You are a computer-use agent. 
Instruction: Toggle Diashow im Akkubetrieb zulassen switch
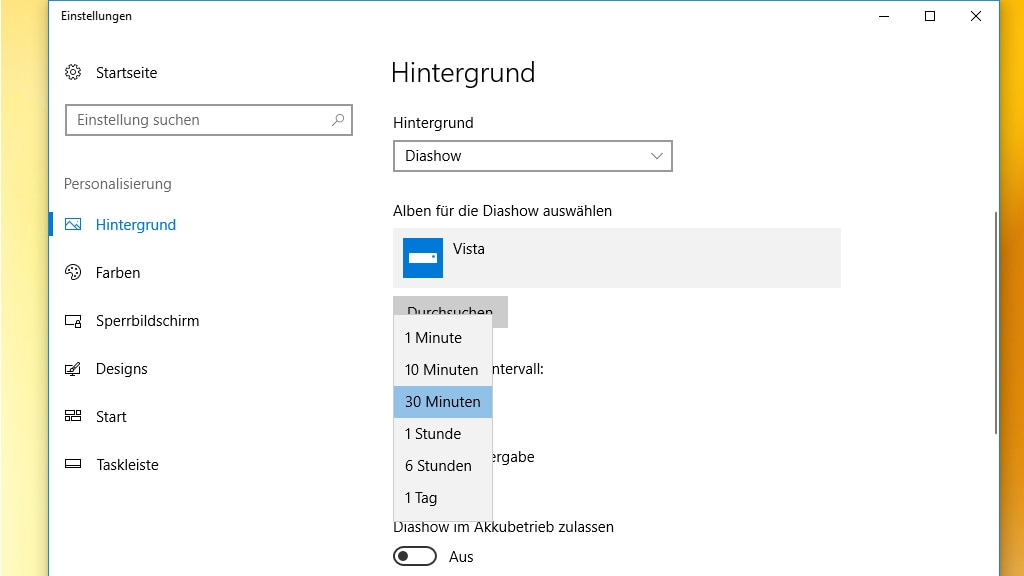[x=415, y=556]
